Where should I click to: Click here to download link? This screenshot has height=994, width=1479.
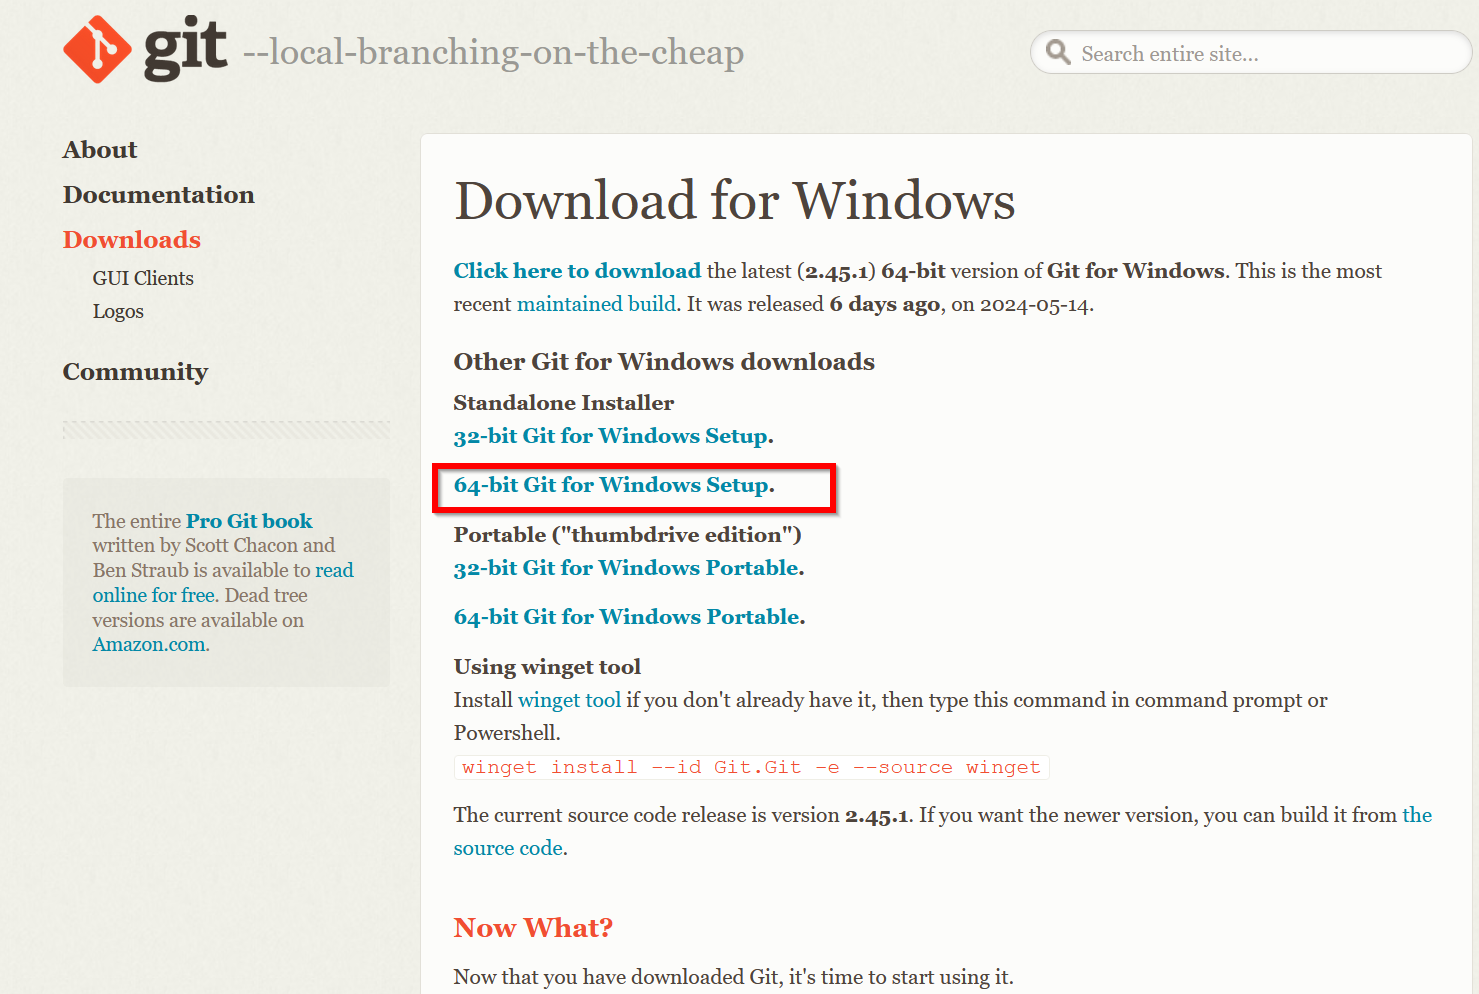tap(577, 271)
